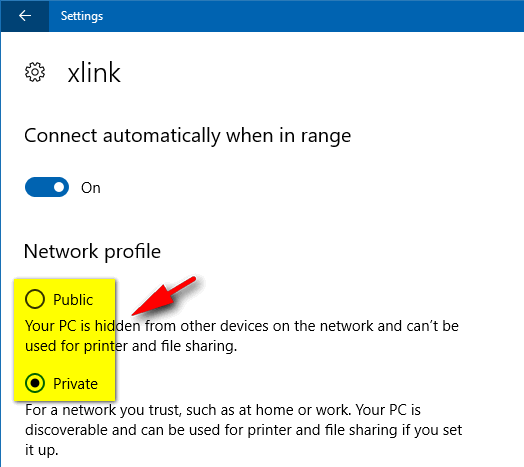The height and width of the screenshot is (467, 524).
Task: Select the Private network profile radio button
Action: tap(35, 383)
